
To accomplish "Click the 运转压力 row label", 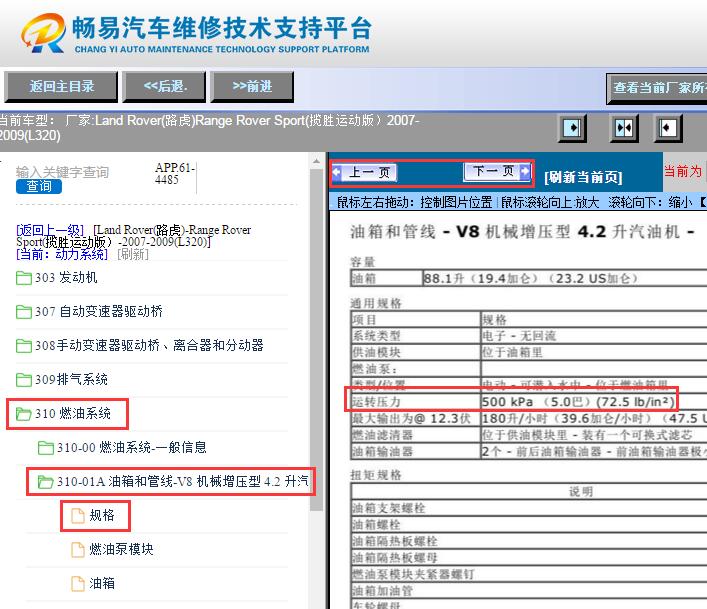I will point(376,402).
